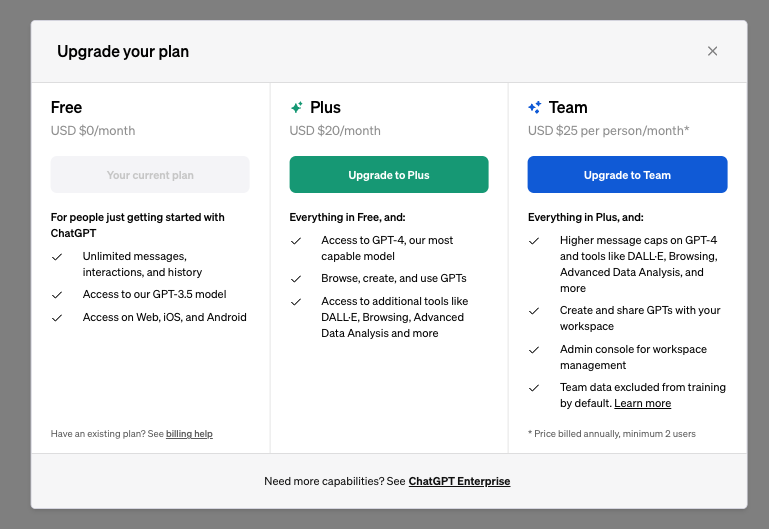Click checkmark beside Higher message caps feature
The width and height of the screenshot is (769, 529).
pos(534,241)
